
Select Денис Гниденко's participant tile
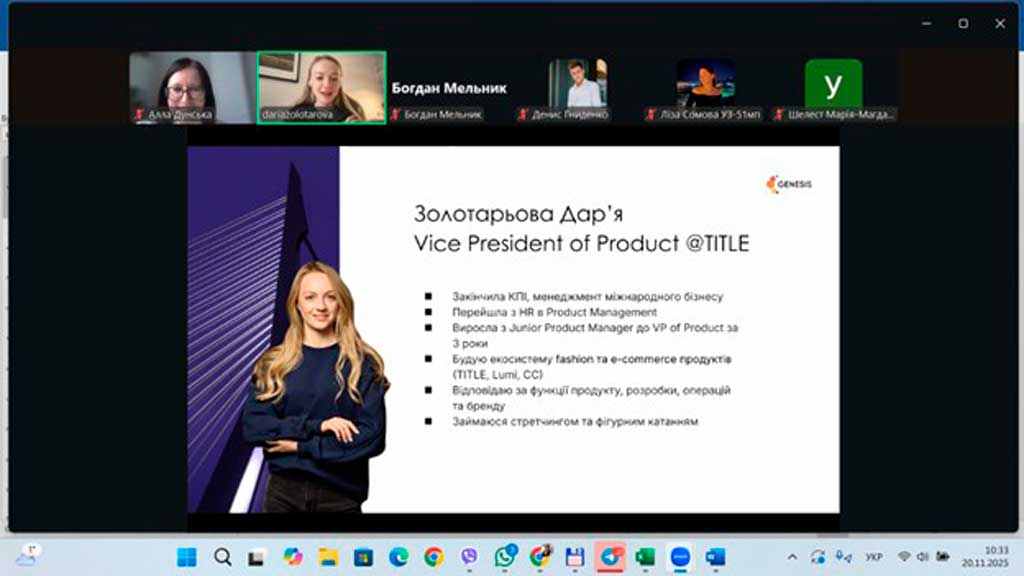577,87
